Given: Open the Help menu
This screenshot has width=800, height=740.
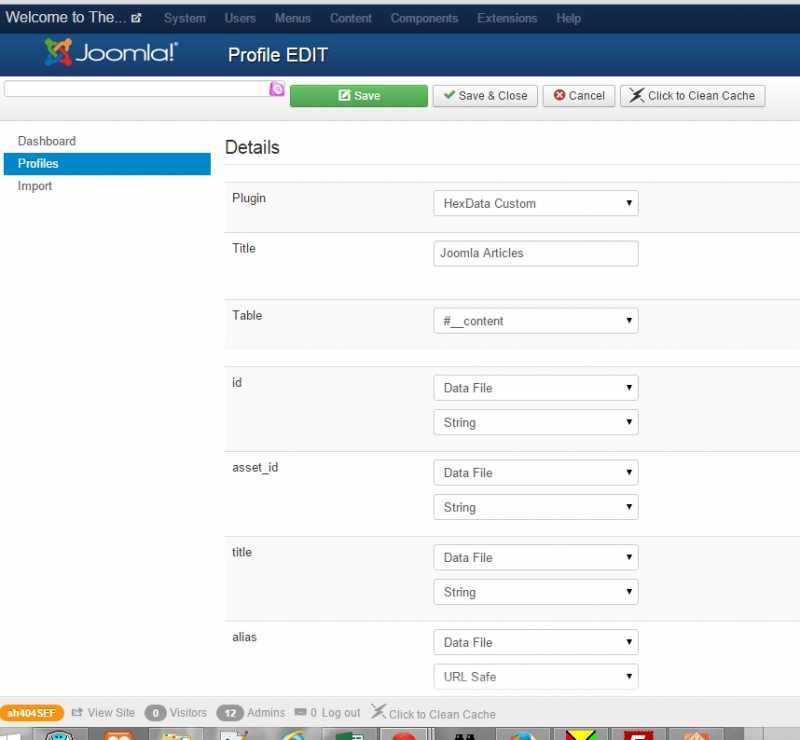Looking at the screenshot, I should pyautogui.click(x=568, y=18).
